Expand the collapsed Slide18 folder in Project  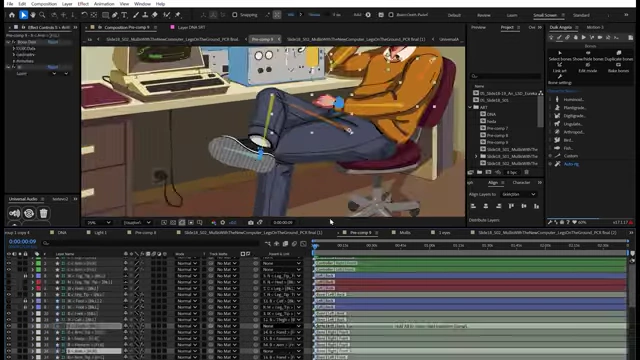476,156
